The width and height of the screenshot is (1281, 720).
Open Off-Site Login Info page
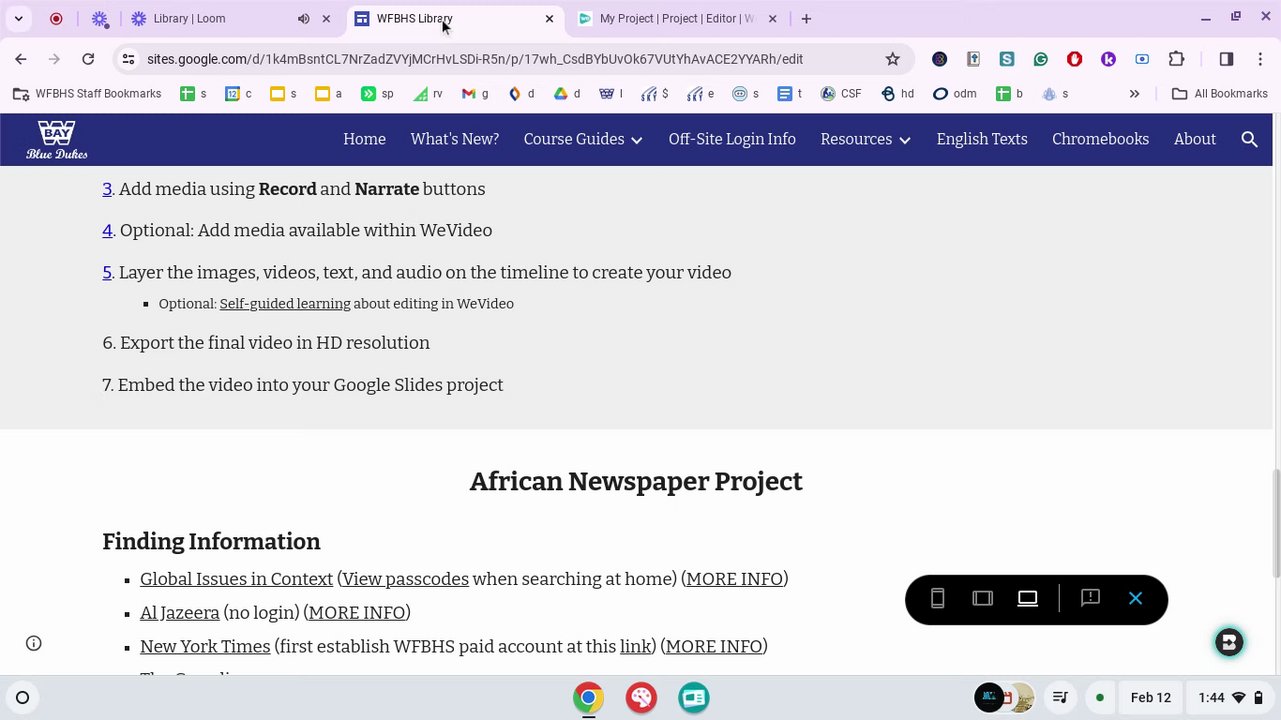[732, 139]
